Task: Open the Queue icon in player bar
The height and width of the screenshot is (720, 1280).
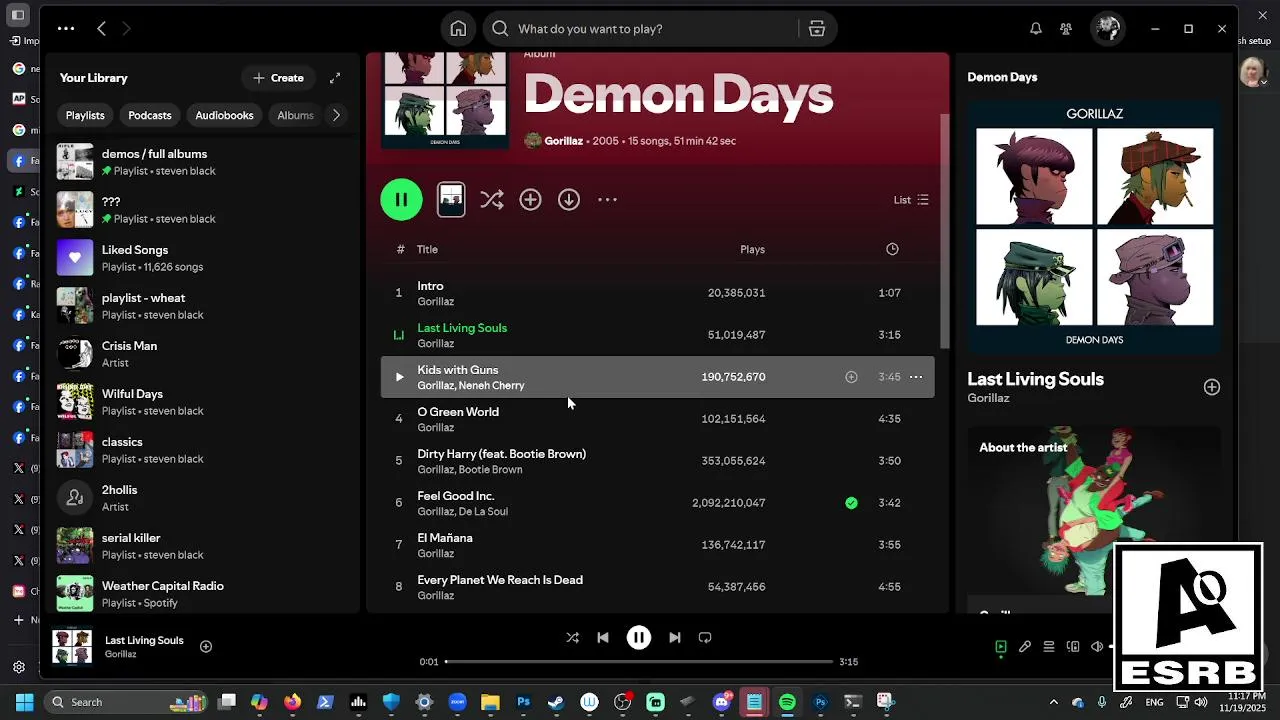Action: [1048, 647]
